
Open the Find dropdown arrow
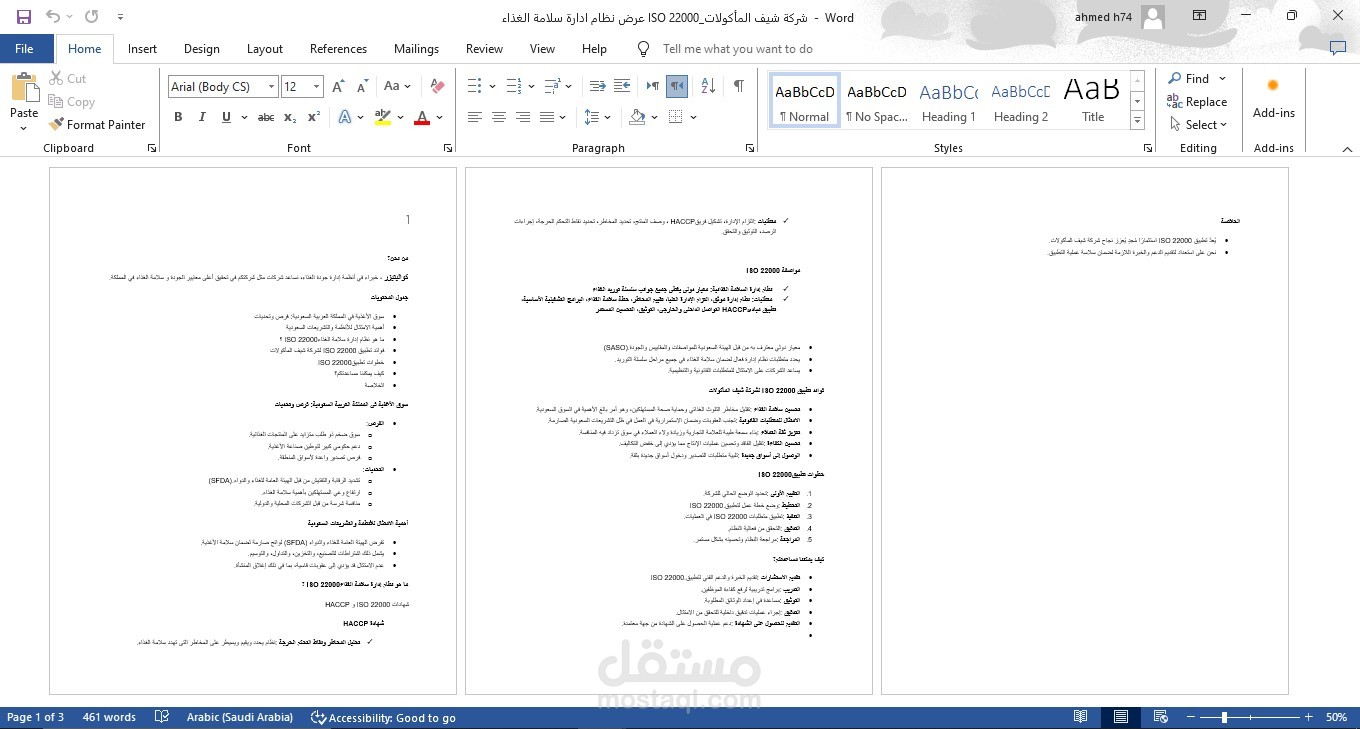click(1221, 78)
